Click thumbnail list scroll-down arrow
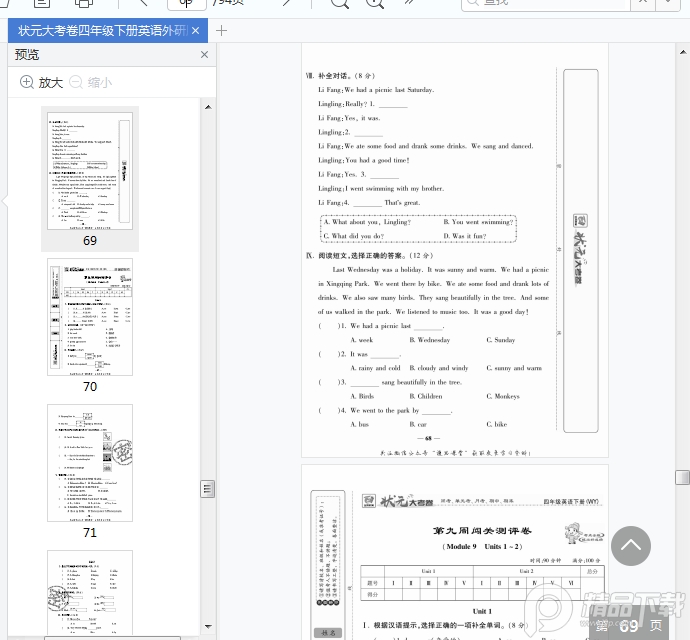 (x=208, y=626)
